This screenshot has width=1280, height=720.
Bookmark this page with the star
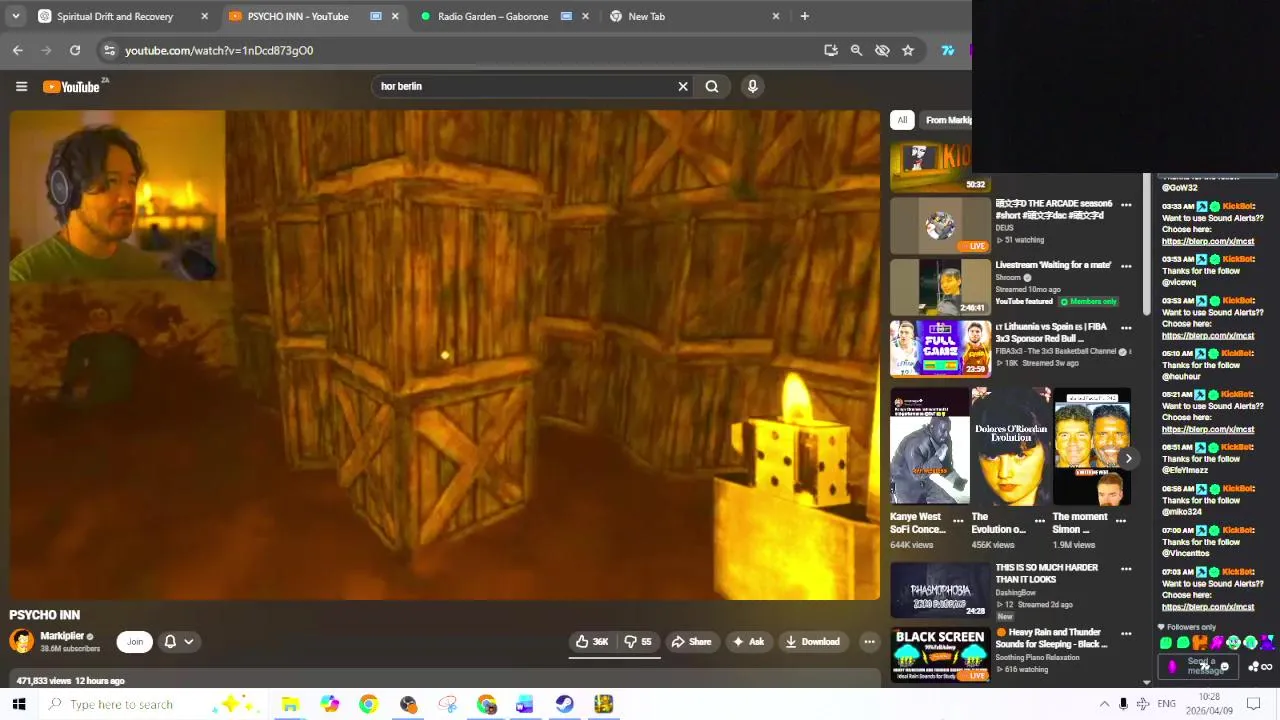pos(908,50)
